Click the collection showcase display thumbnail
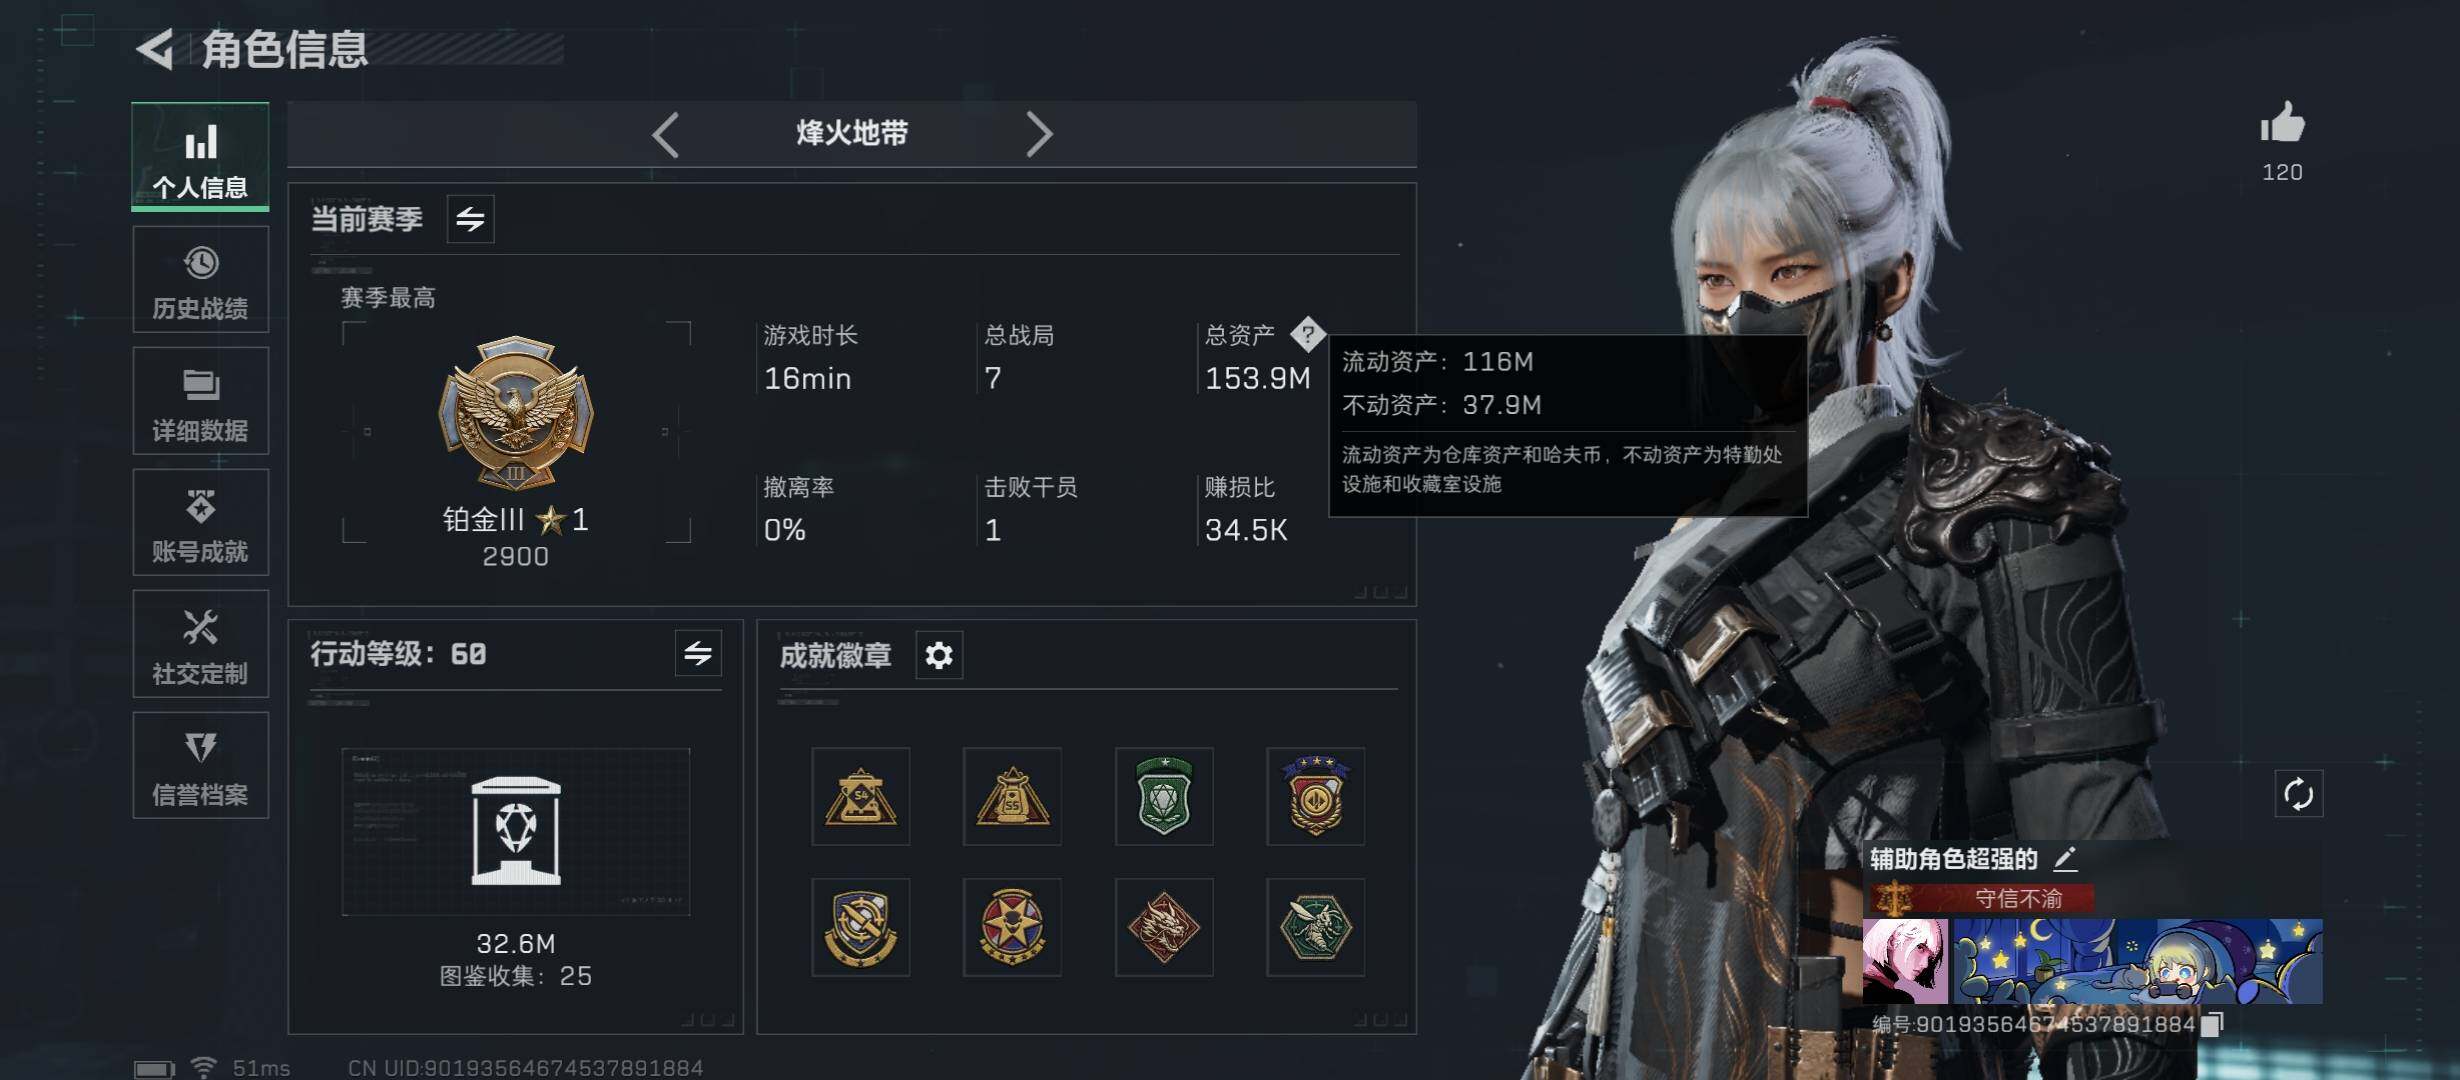Screen dimensions: 2460x1080 516,832
